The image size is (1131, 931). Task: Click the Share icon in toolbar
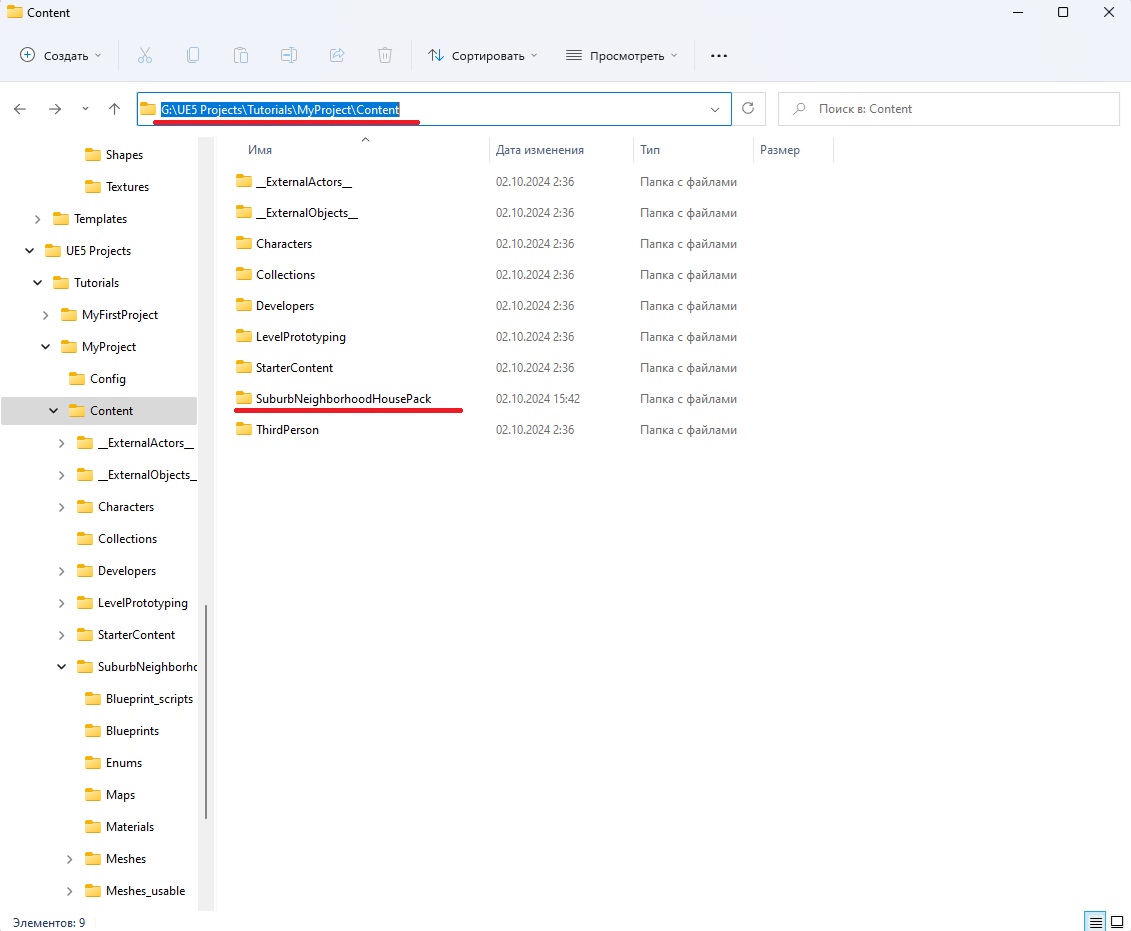[337, 56]
